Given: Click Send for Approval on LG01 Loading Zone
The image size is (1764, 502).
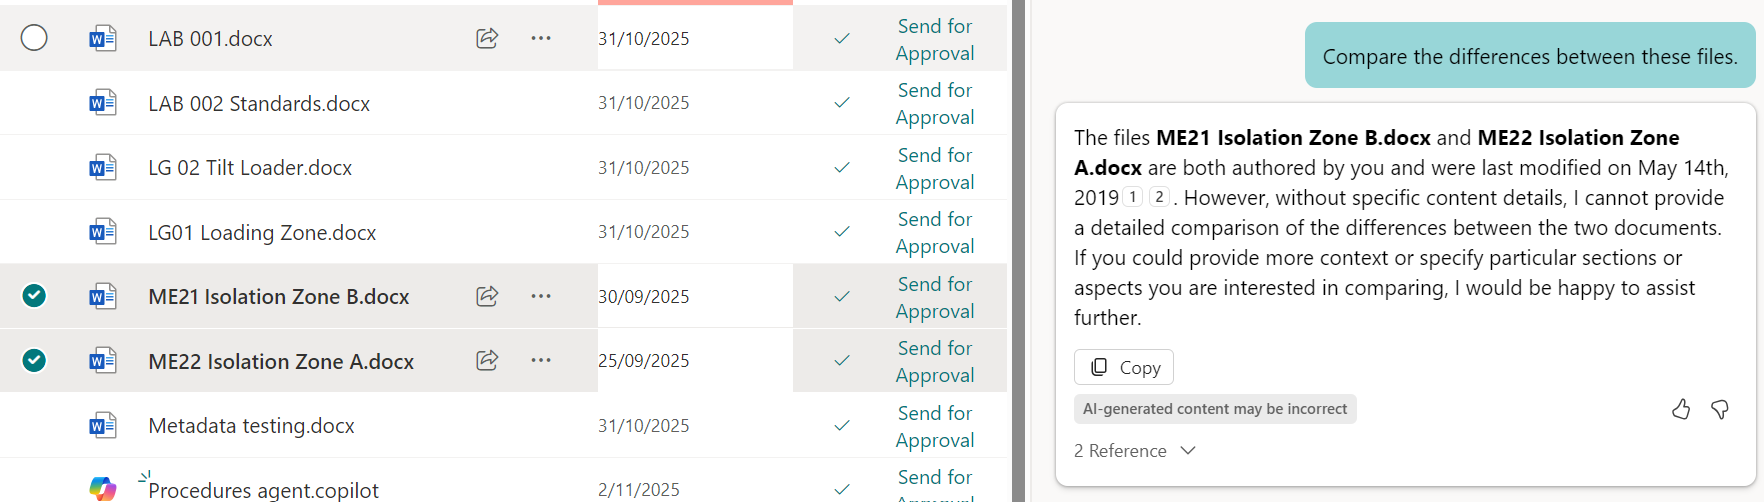Looking at the screenshot, I should [935, 232].
